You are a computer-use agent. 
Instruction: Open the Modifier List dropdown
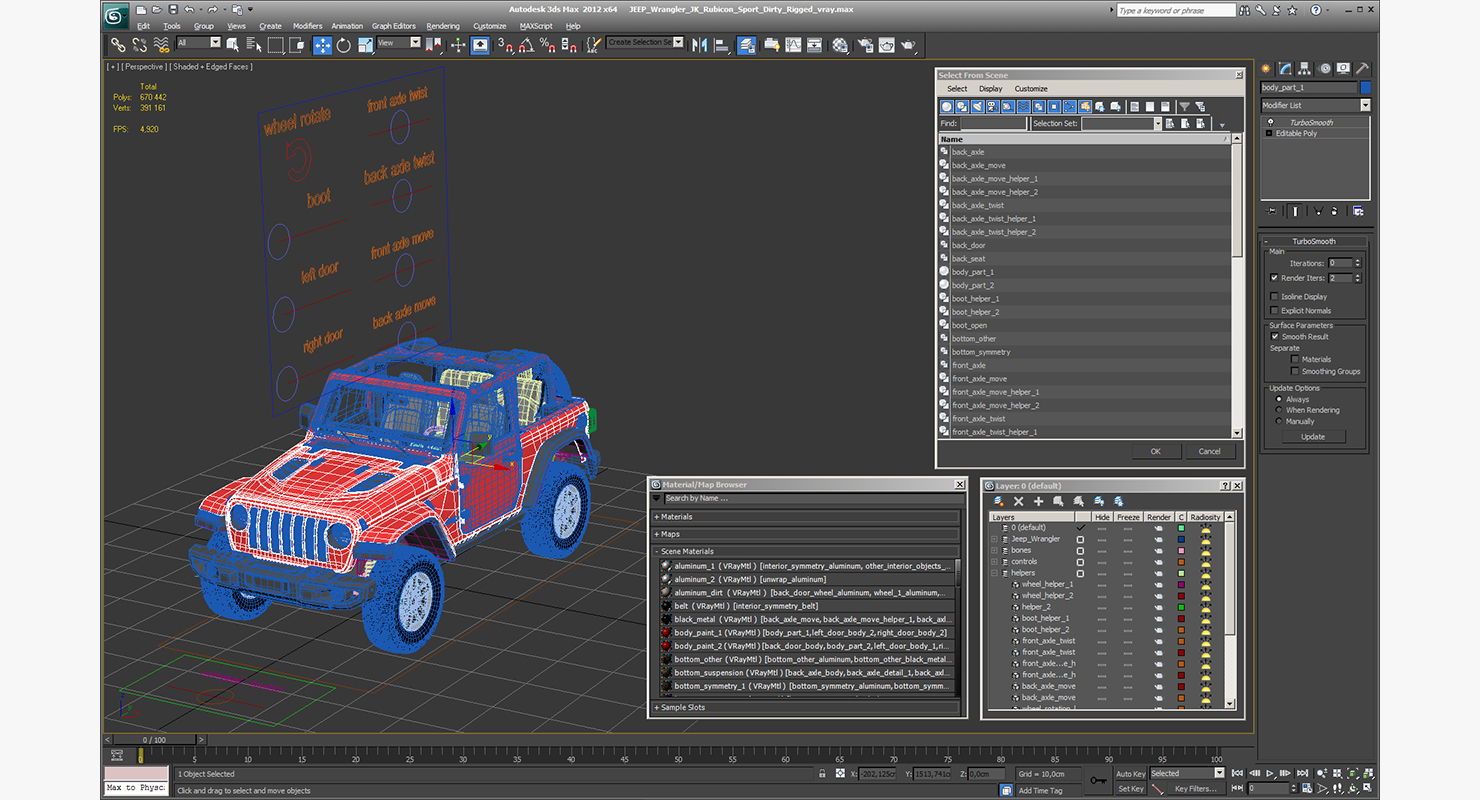(1366, 105)
